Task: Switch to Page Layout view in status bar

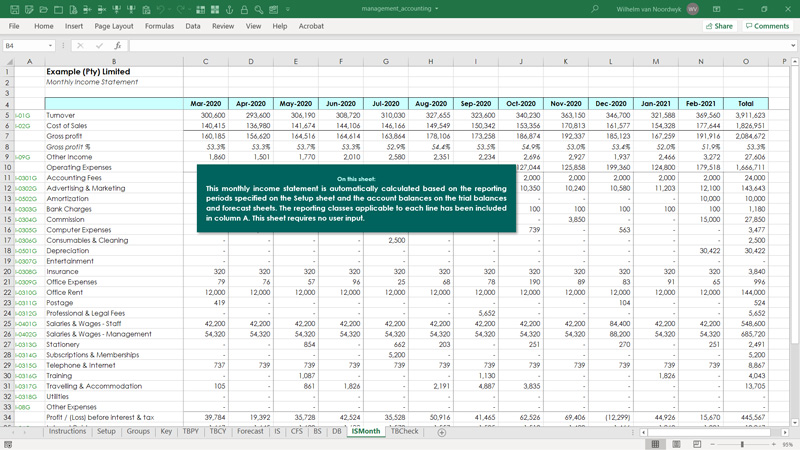Action: point(677,444)
